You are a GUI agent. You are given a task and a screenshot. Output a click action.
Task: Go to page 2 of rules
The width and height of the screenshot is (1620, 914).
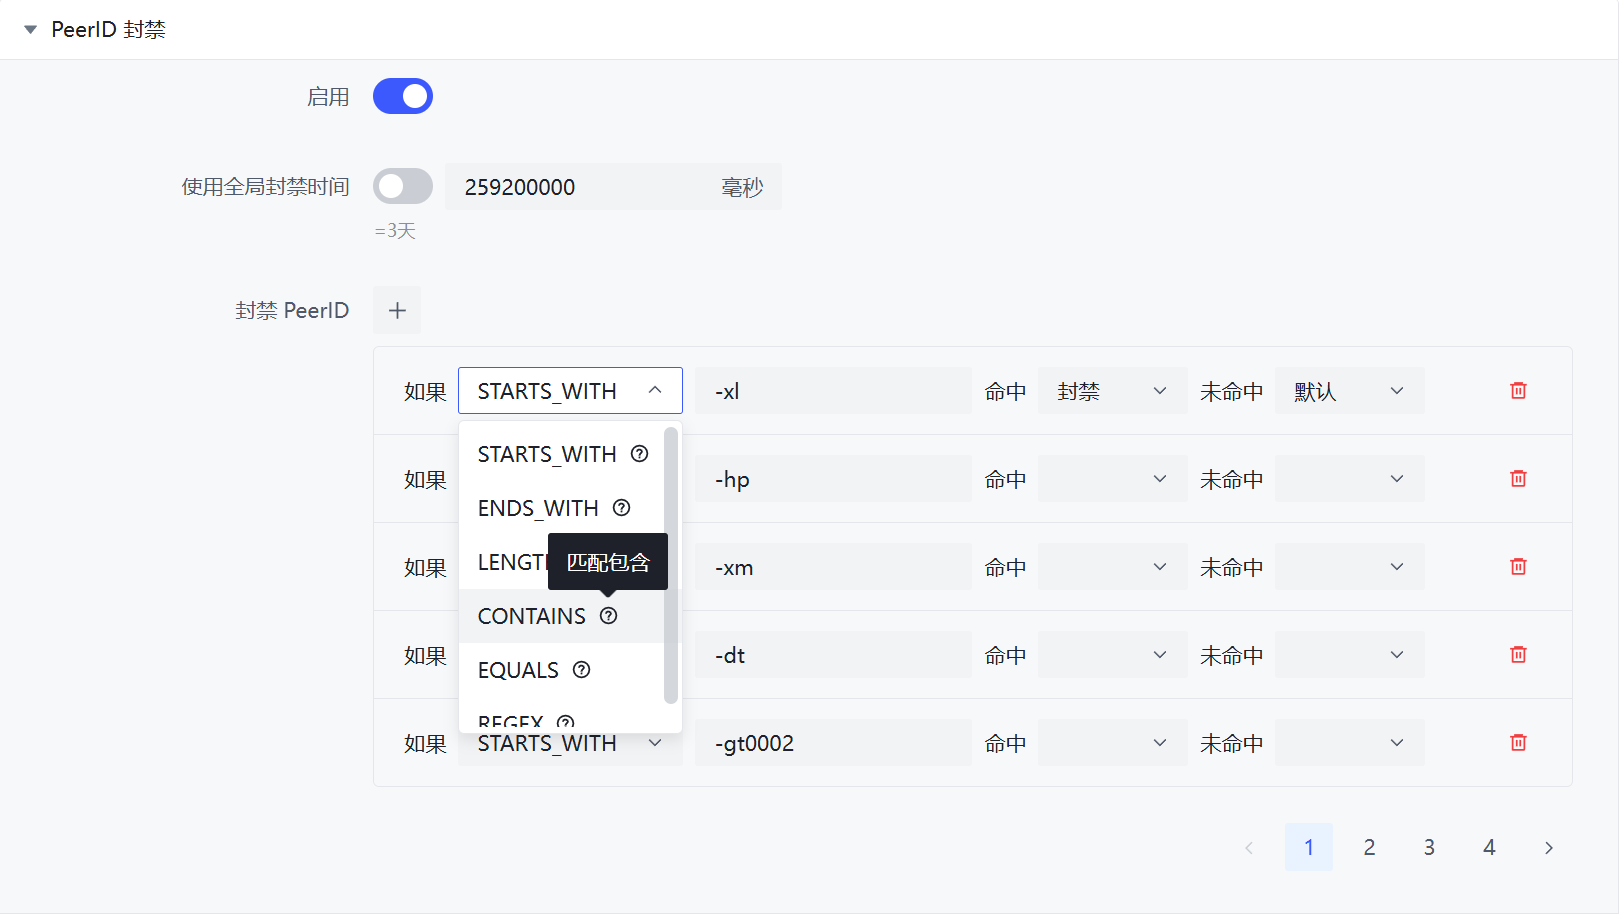point(1369,848)
